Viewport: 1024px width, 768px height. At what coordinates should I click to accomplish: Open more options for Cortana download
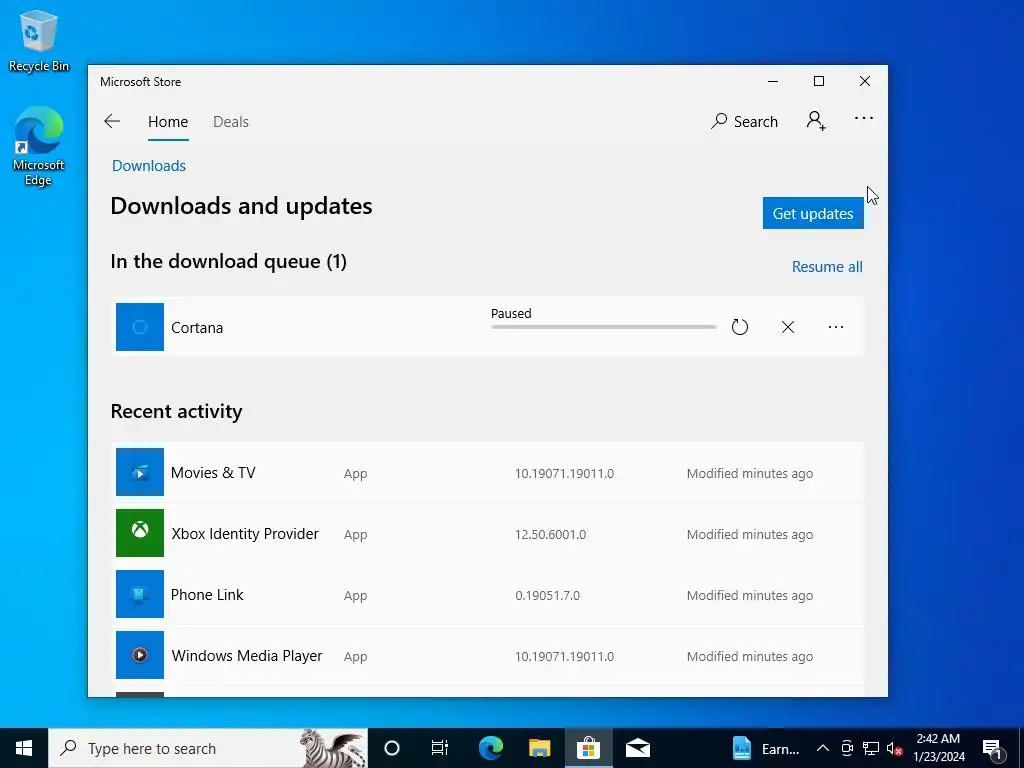836,327
